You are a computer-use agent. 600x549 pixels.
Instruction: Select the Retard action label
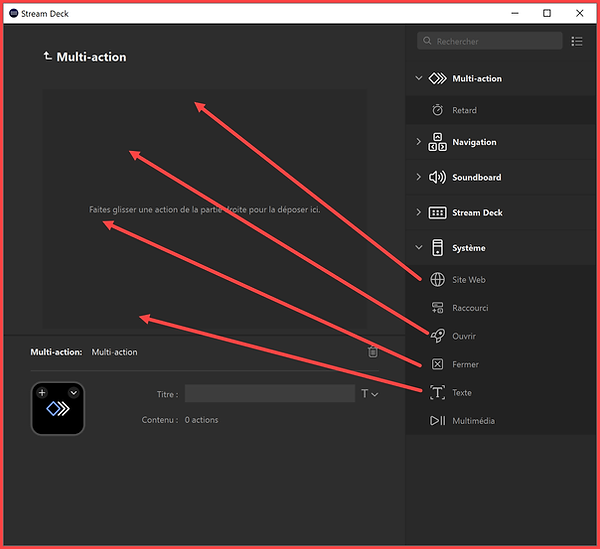pyautogui.click(x=465, y=110)
